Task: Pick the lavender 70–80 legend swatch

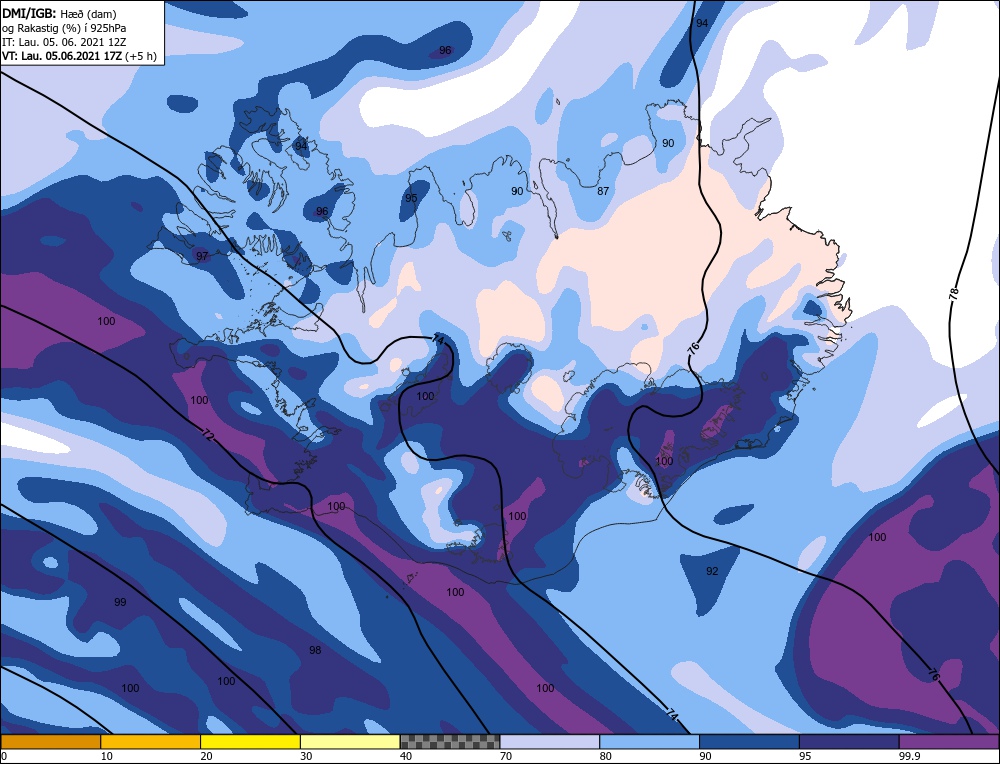Action: pyautogui.click(x=550, y=741)
